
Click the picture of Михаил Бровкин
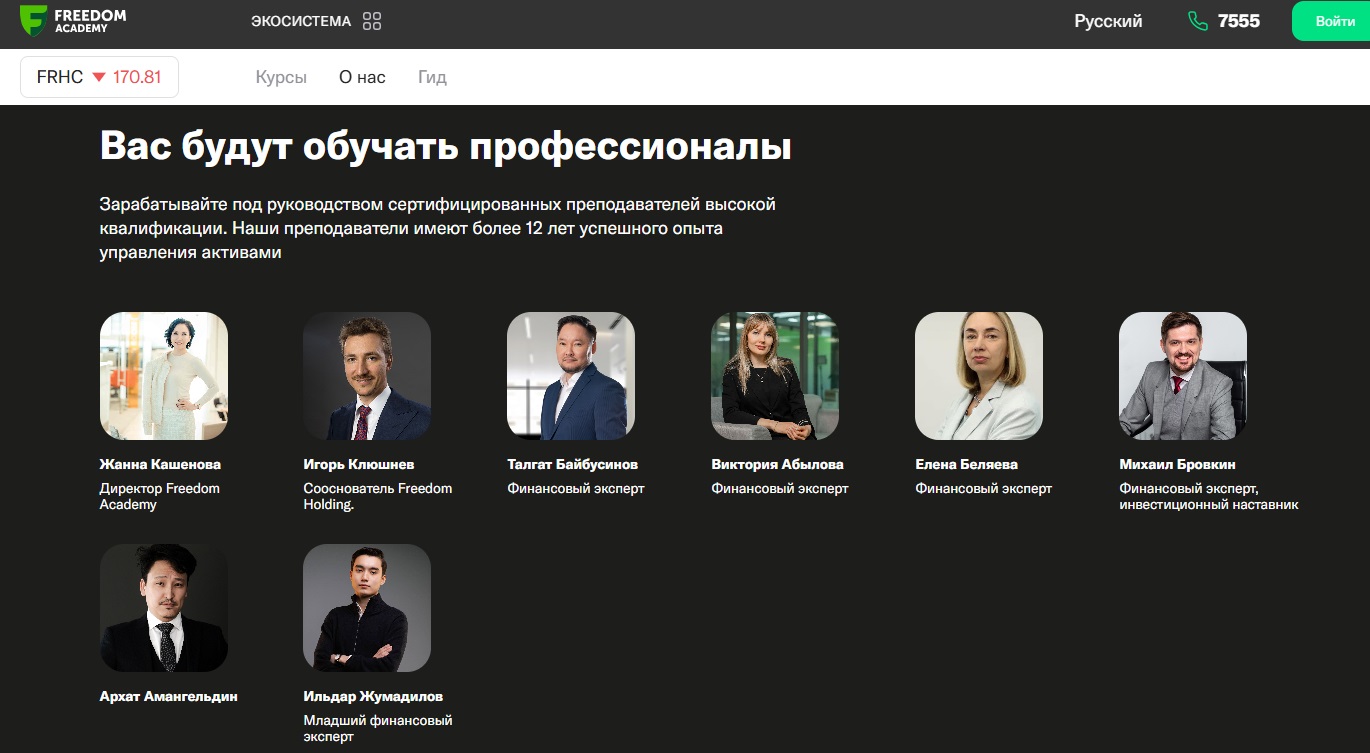pos(1182,376)
